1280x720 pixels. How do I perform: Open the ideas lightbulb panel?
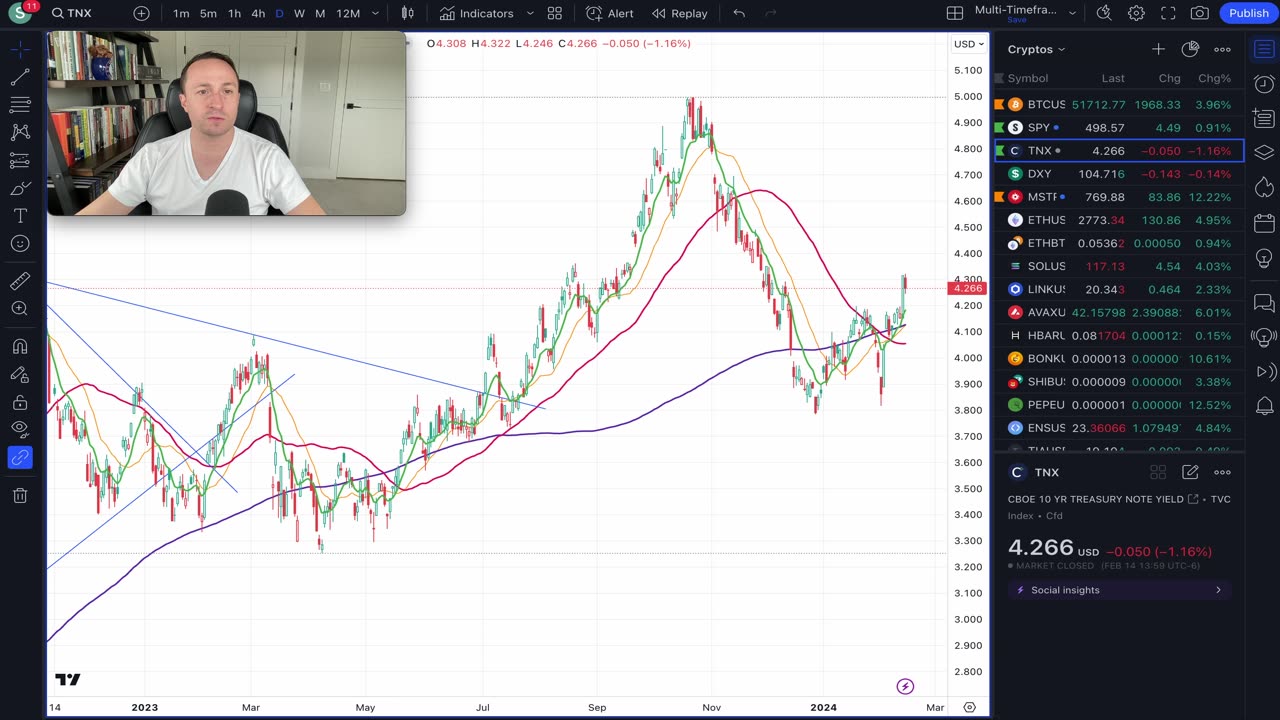coord(1264,257)
